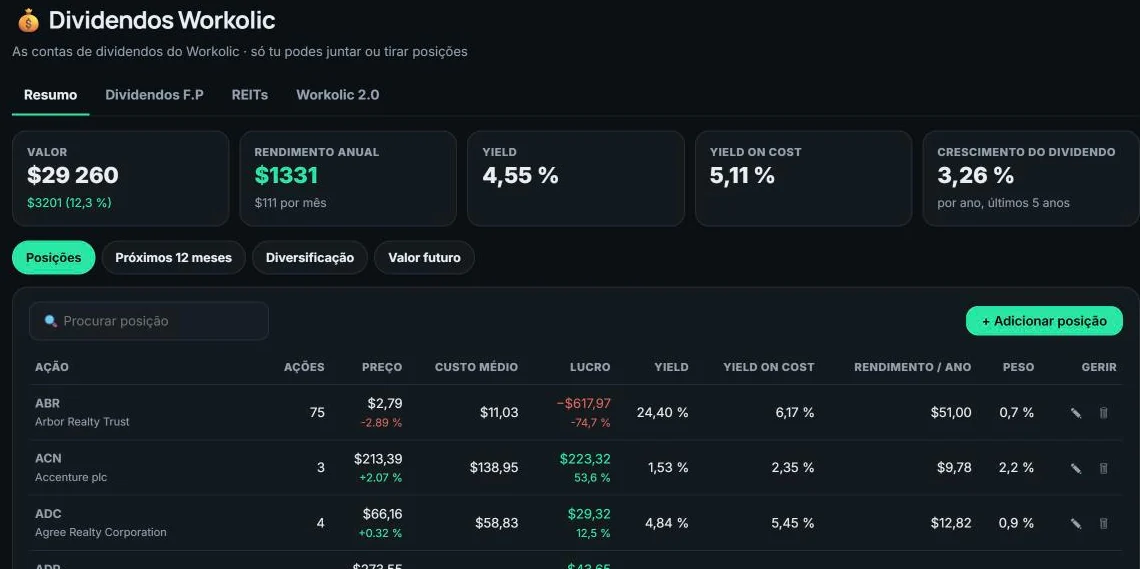Sort by the YIELD column header
The image size is (1140, 569).
coord(671,367)
